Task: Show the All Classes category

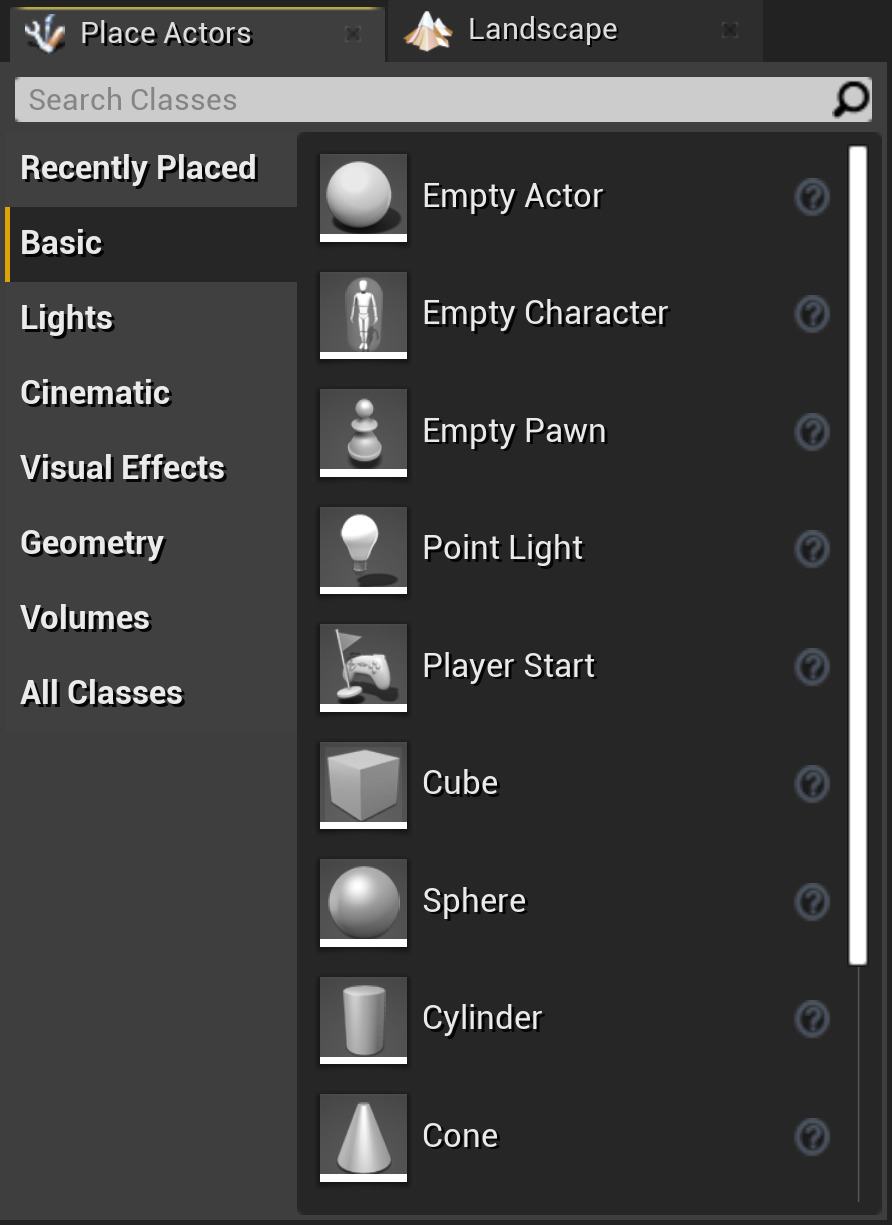Action: tap(101, 692)
